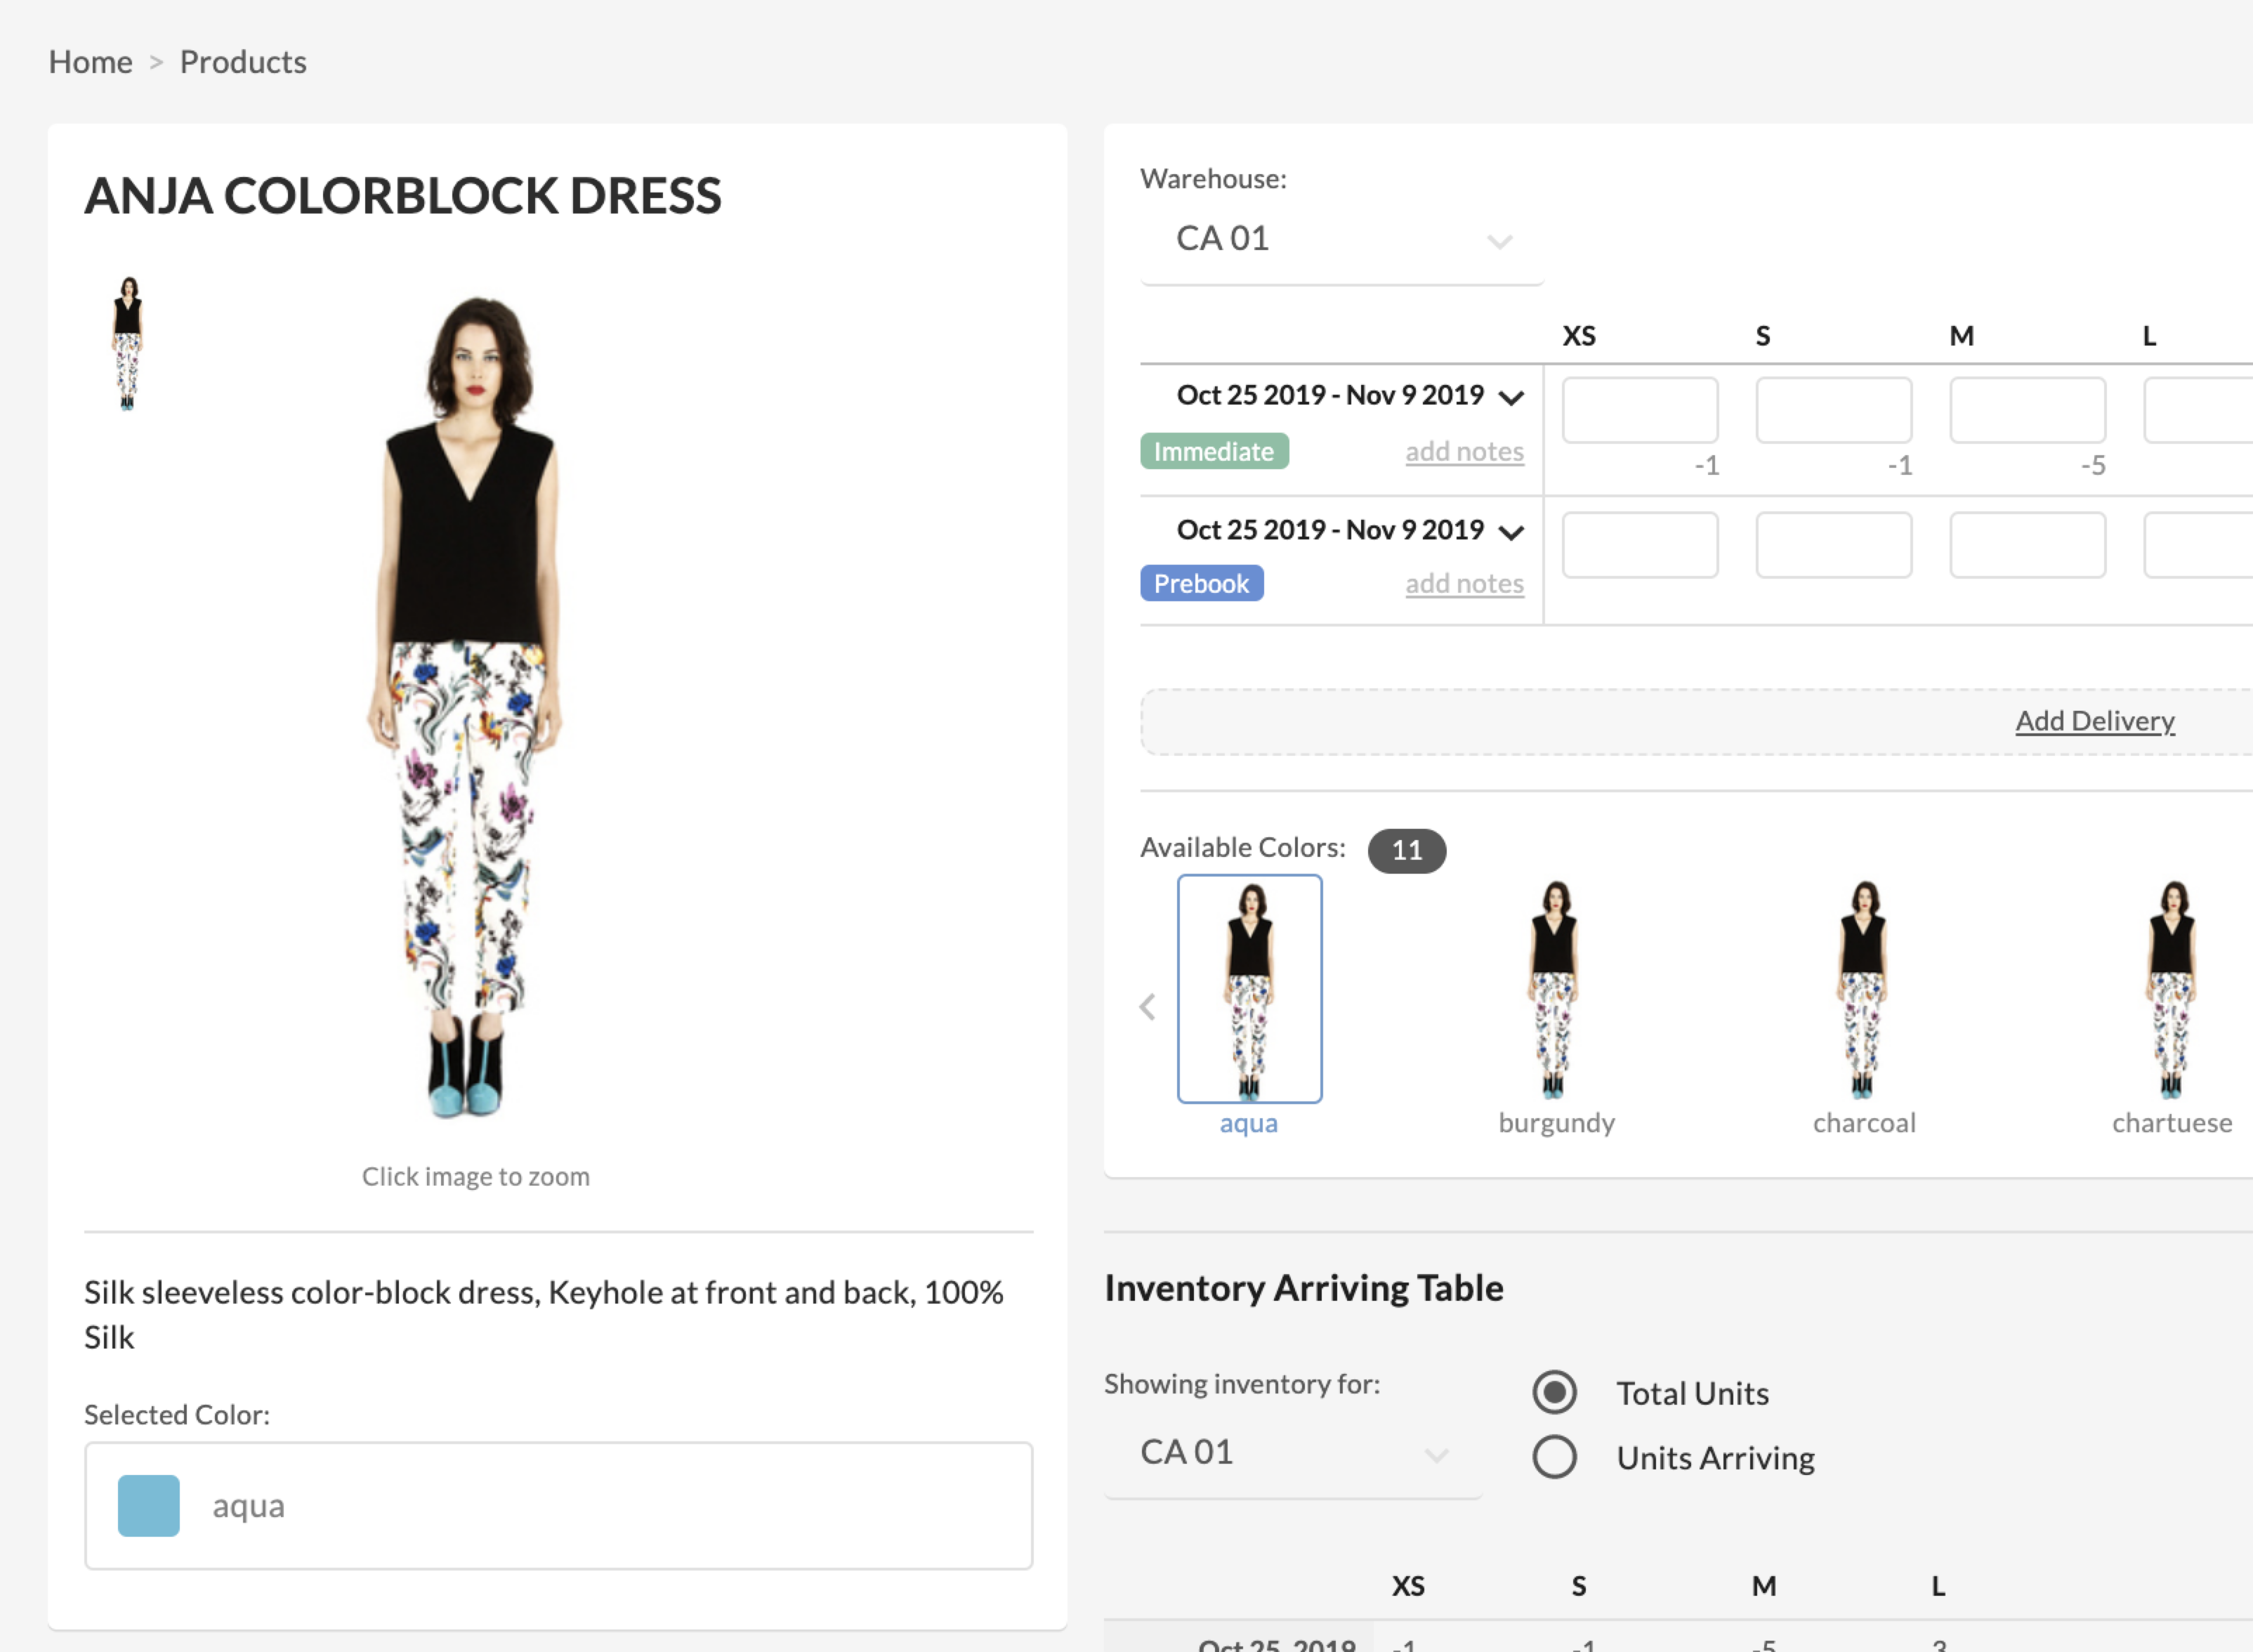Open add notes for the Immediate delivery
This screenshot has width=2253, height=1652.
click(x=1464, y=451)
